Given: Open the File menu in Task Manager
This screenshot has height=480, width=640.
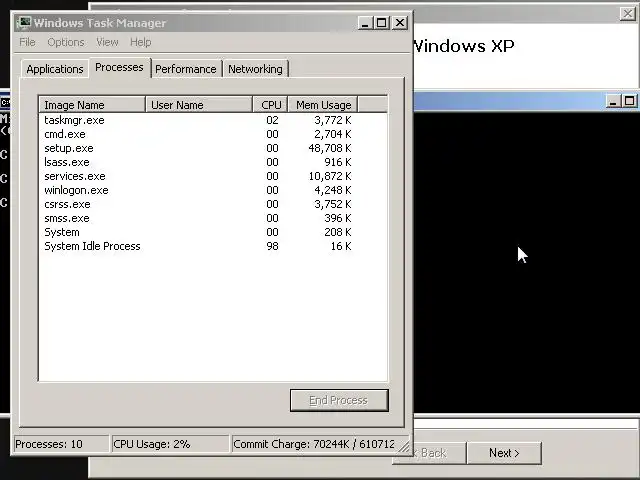Looking at the screenshot, I should click(27, 42).
